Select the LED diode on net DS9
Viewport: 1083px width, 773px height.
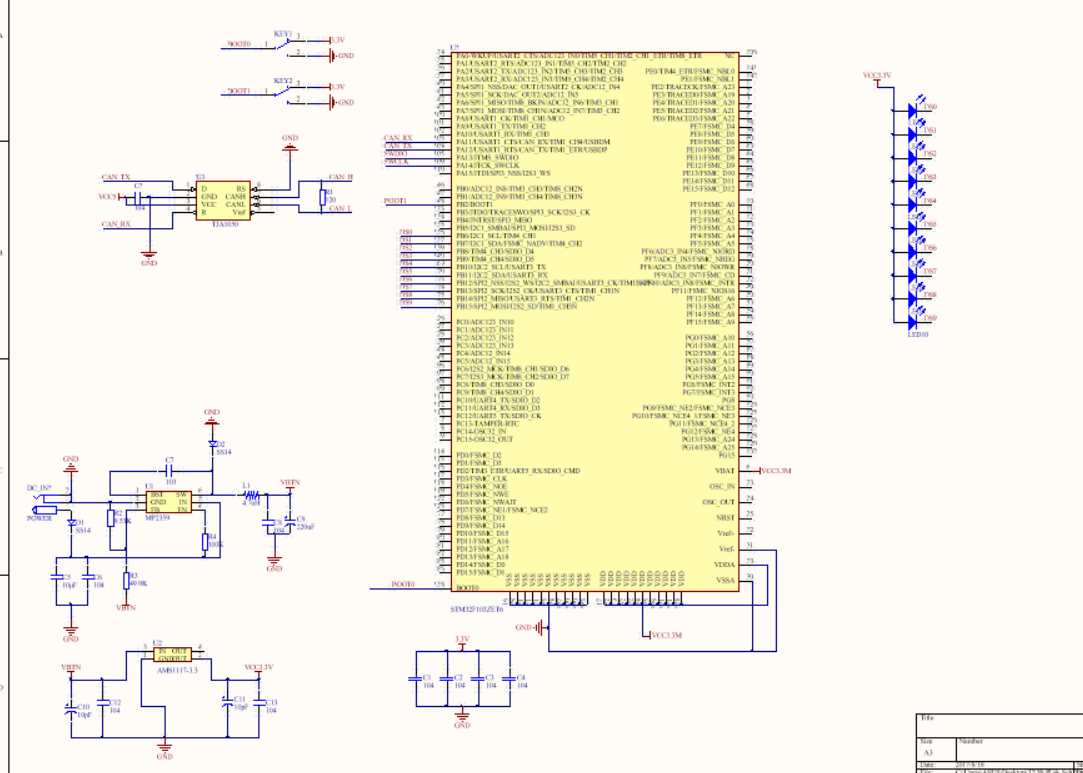[914, 321]
